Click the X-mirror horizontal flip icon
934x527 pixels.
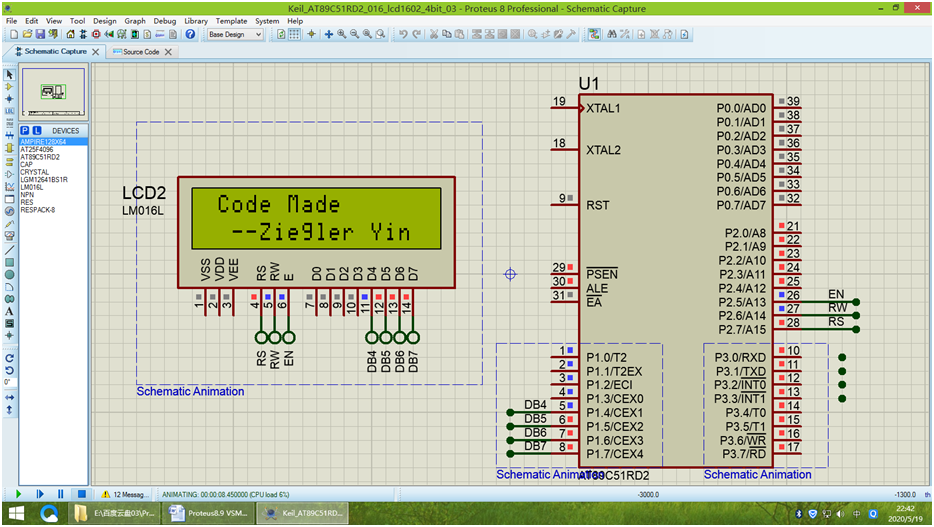(9, 397)
